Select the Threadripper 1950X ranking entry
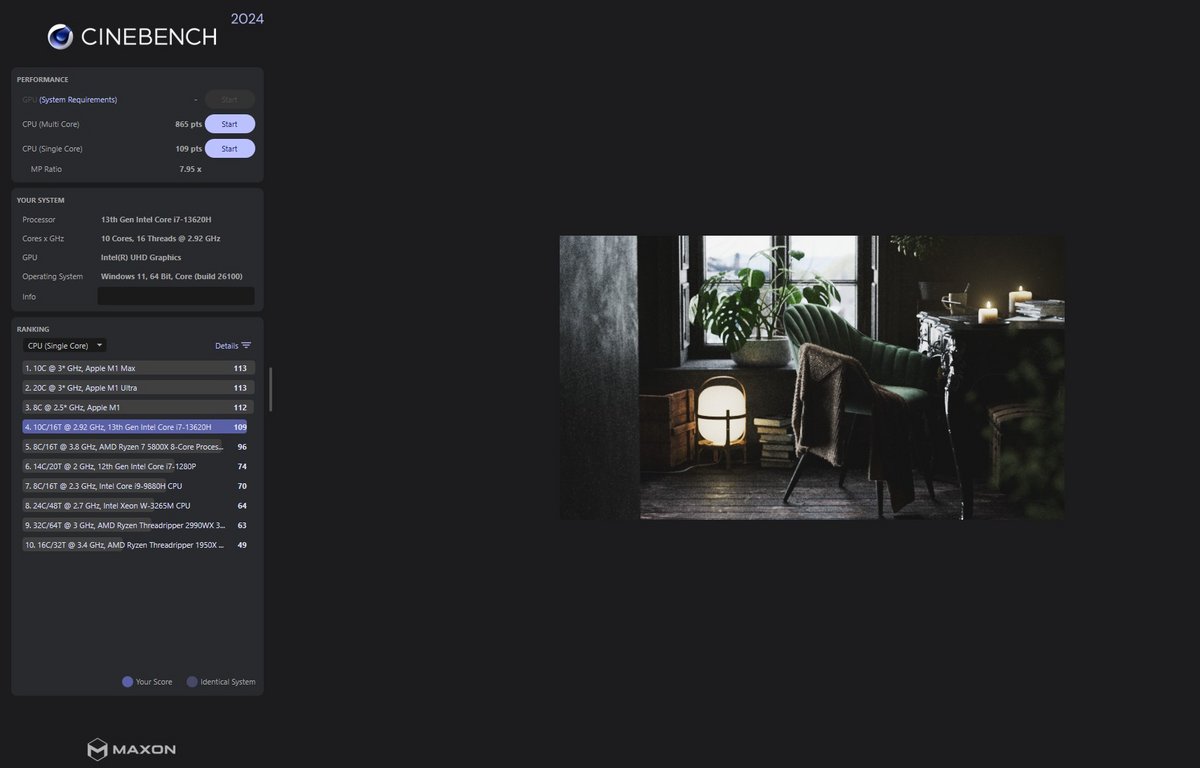Image resolution: width=1200 pixels, height=768 pixels. coord(136,545)
